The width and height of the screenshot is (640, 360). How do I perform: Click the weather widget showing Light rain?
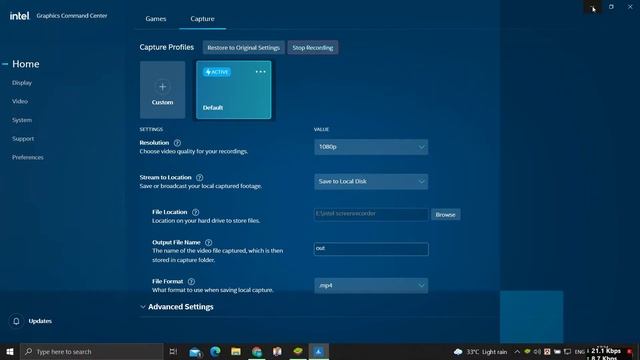pos(480,352)
